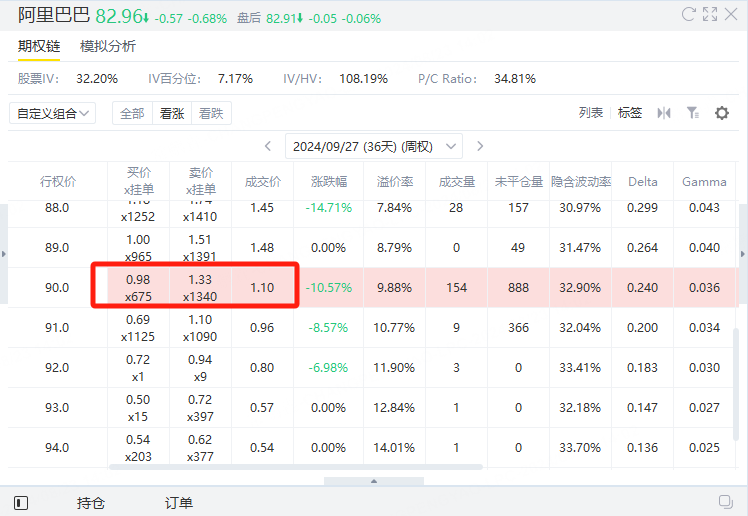Expand panel to full screen
The image size is (748, 516).
pyautogui.click(x=709, y=14)
